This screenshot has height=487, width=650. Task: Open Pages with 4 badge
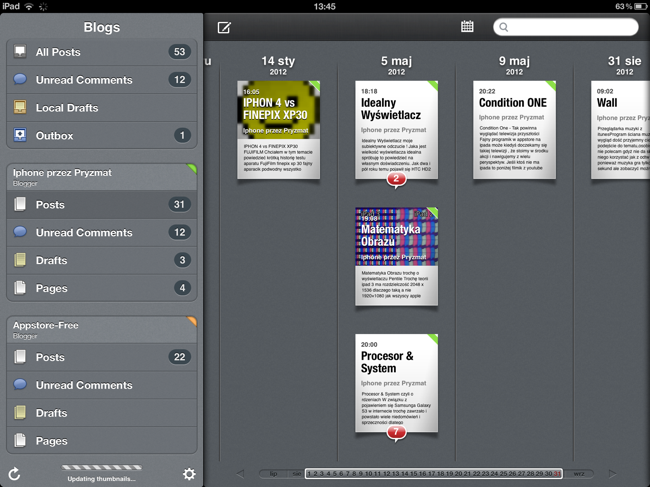[102, 288]
